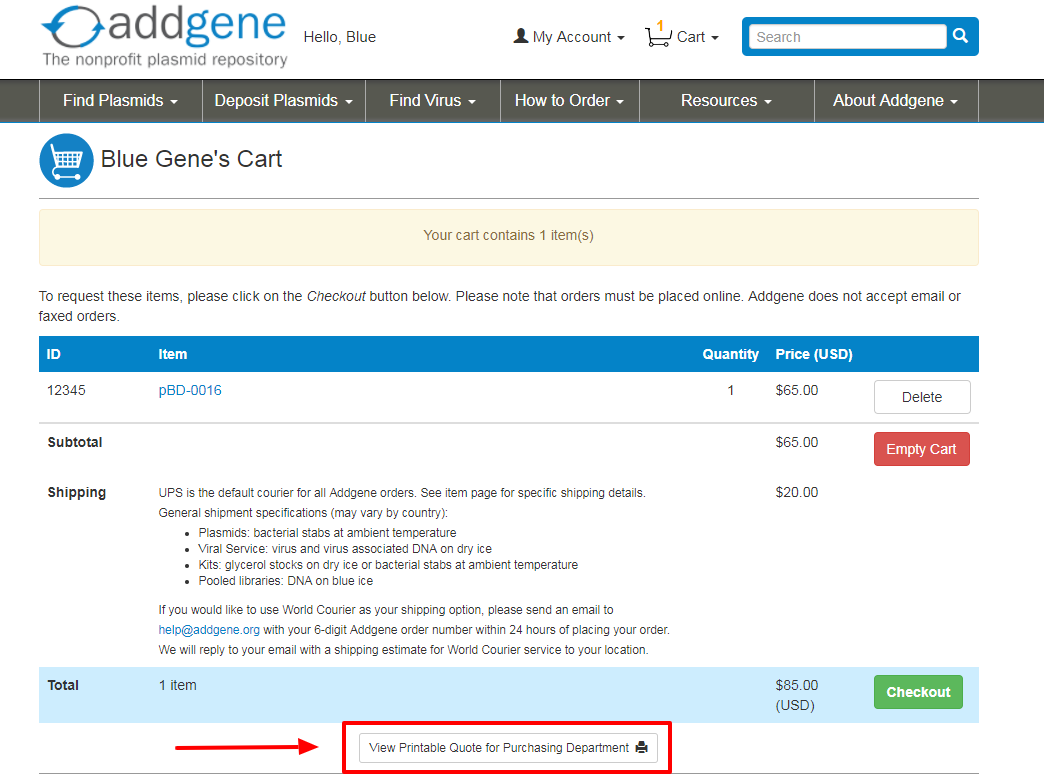Click 'The nonprofit plasmid repository' tagline

point(165,60)
